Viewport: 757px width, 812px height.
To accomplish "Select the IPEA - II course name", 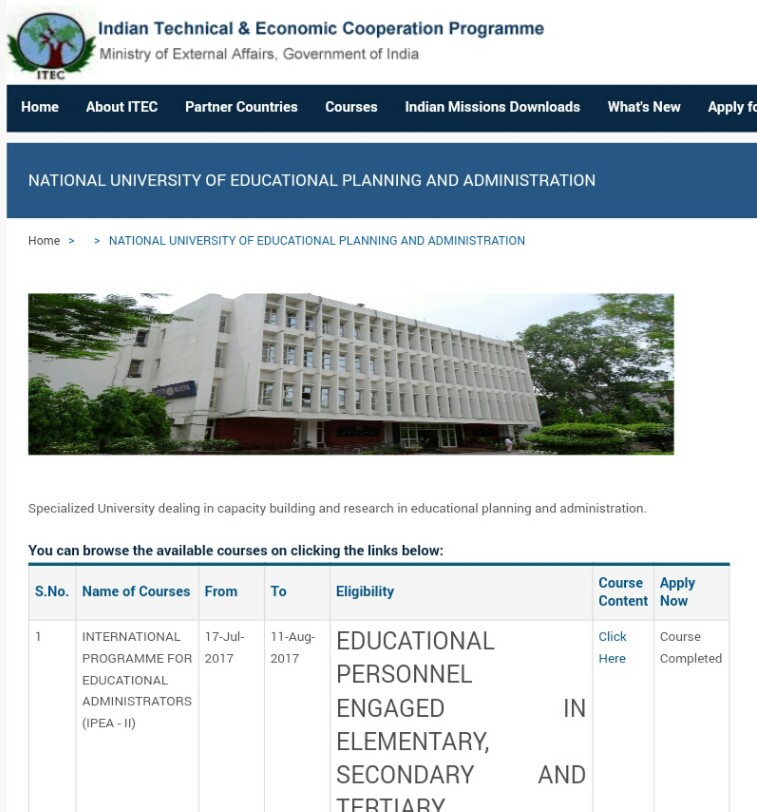I will [x=137, y=679].
